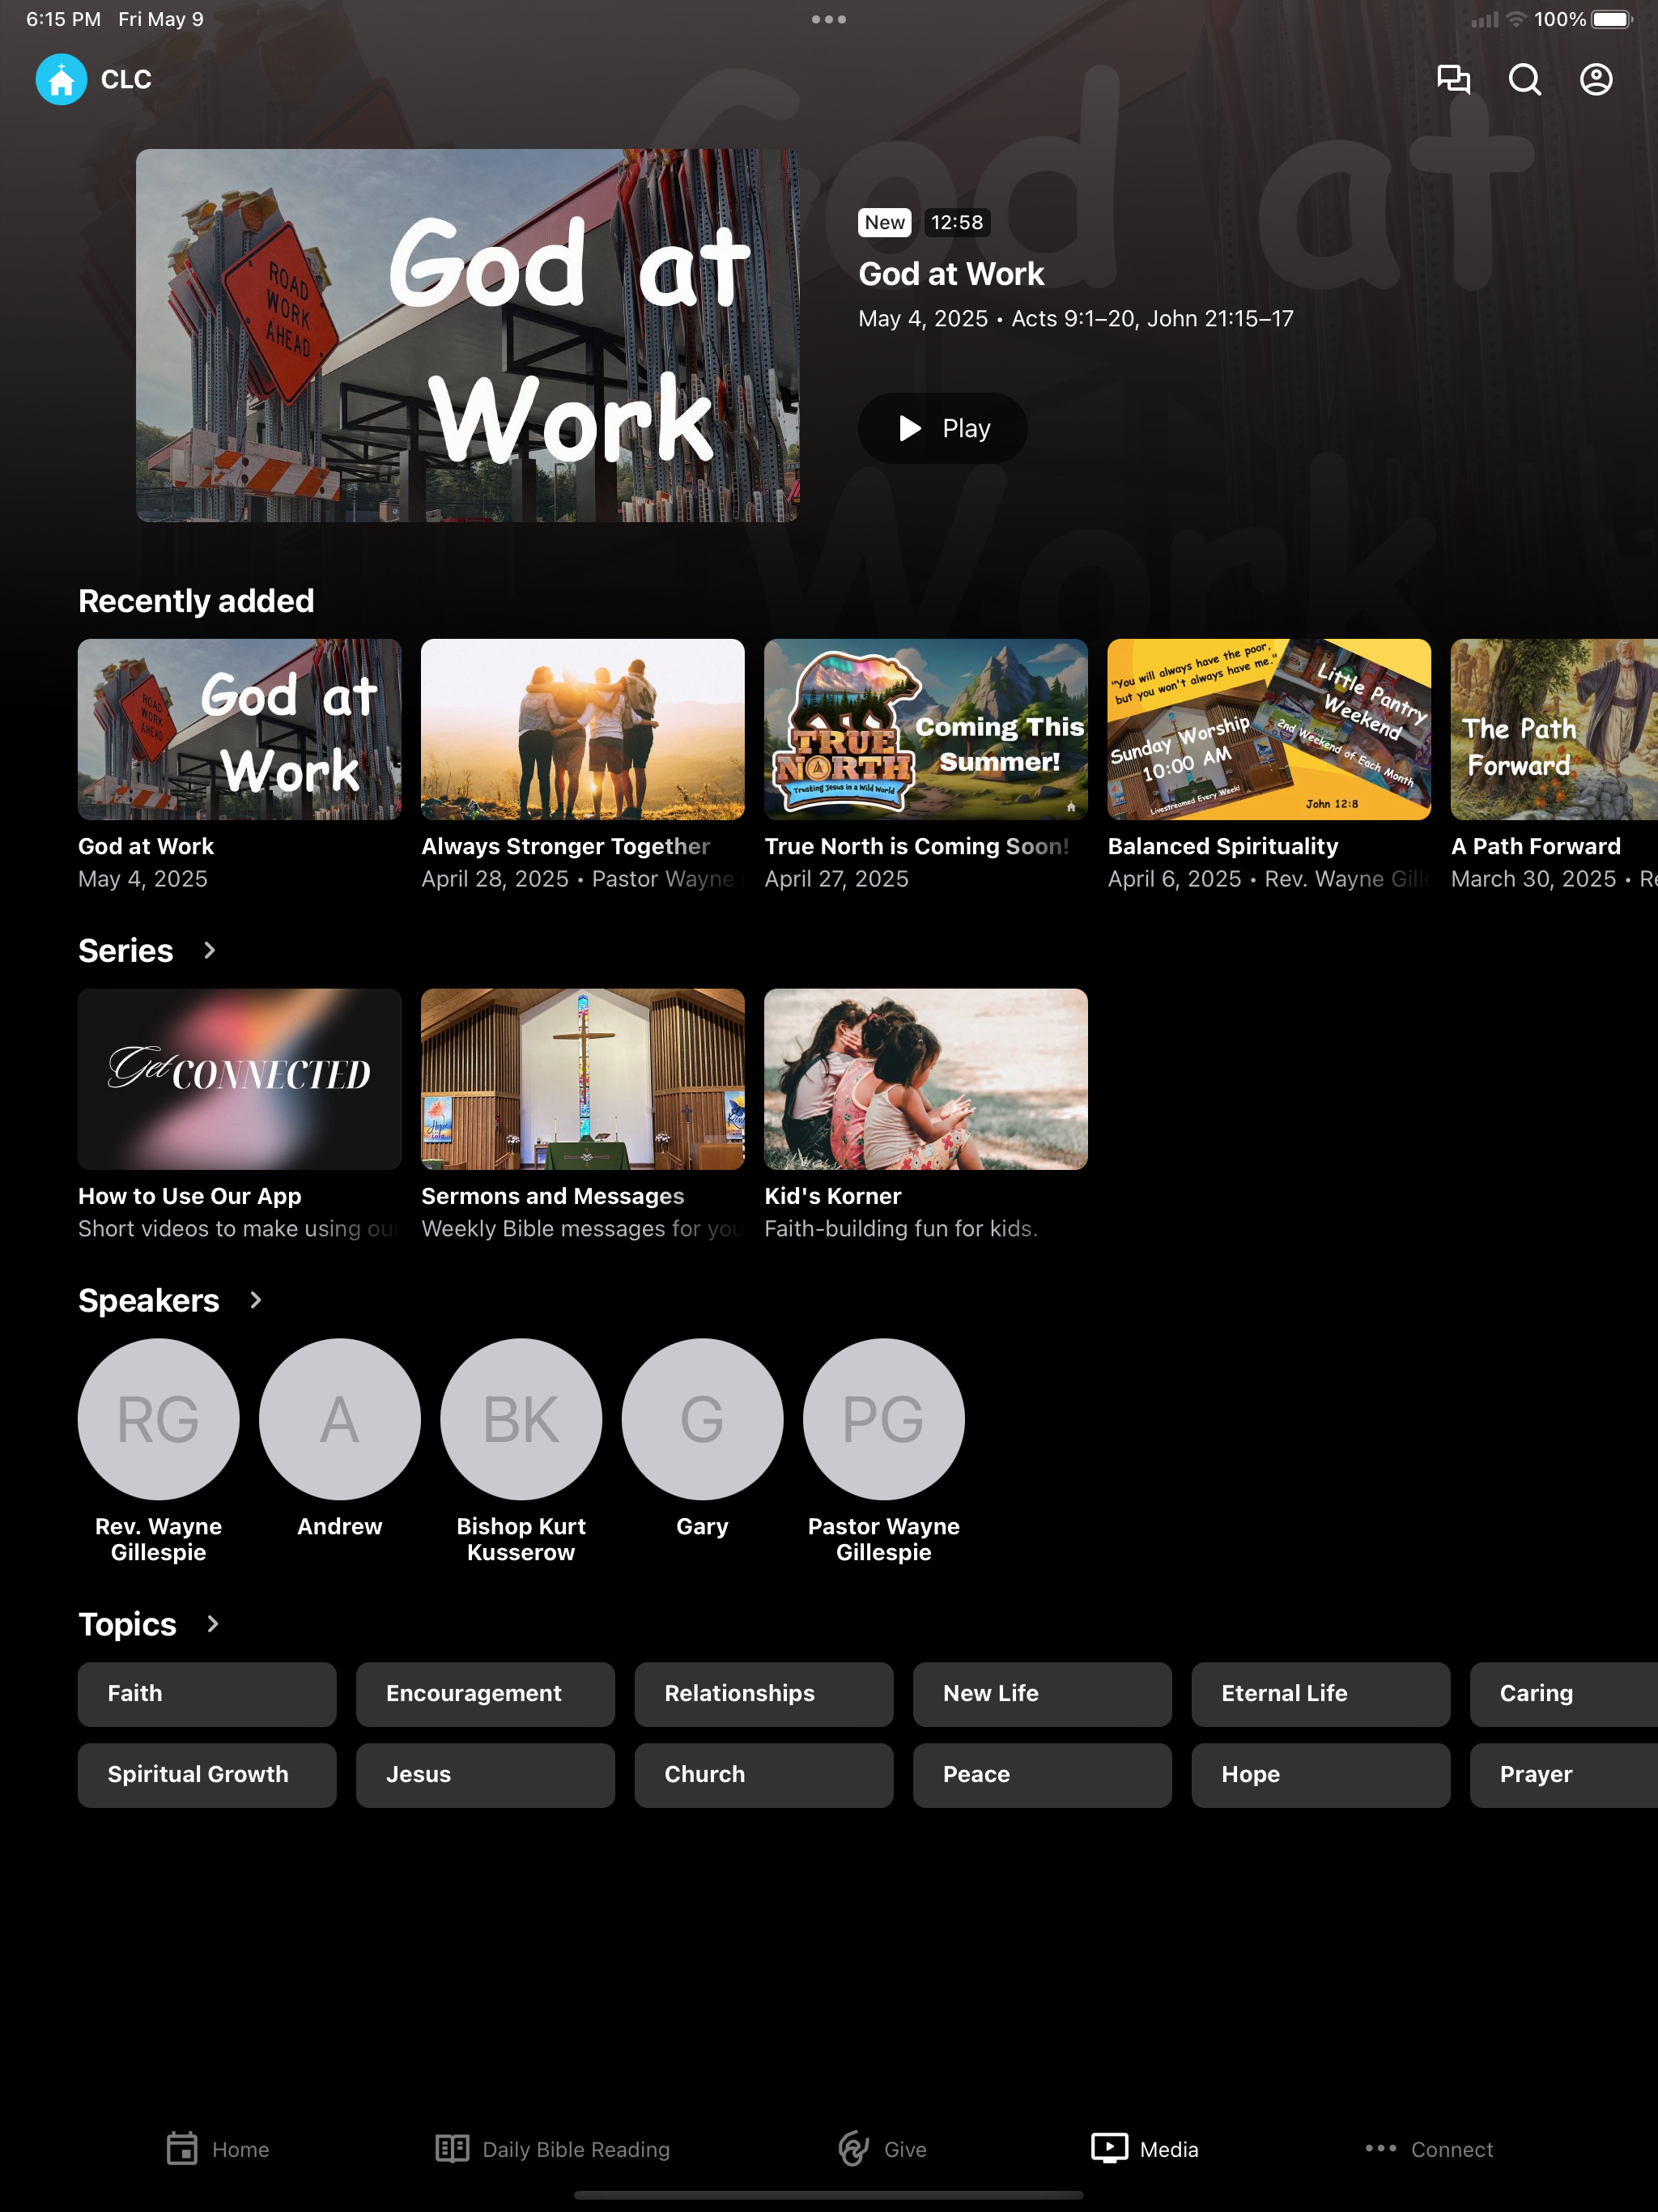Play the God at Work sermon

click(x=942, y=428)
